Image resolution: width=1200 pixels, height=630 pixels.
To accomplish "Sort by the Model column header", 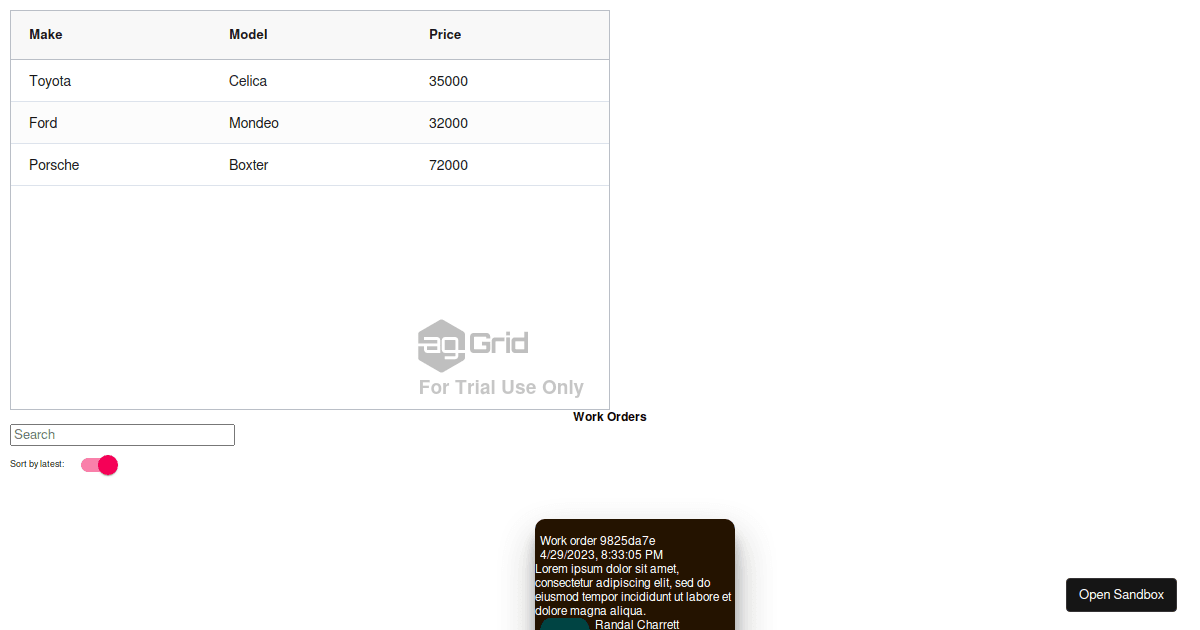I will click(248, 35).
